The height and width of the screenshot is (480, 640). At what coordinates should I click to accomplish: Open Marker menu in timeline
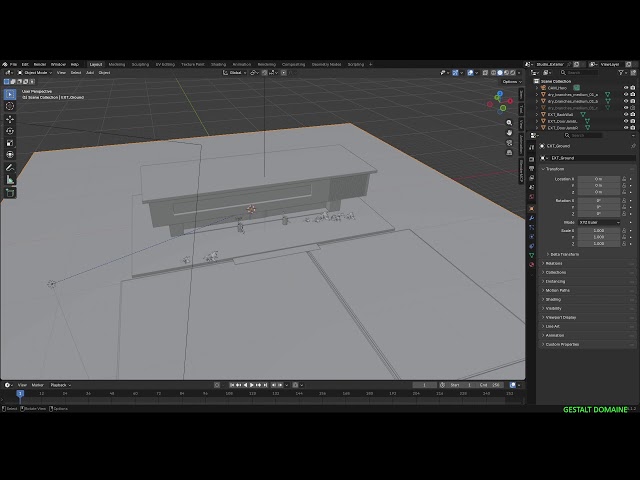[x=38, y=385]
